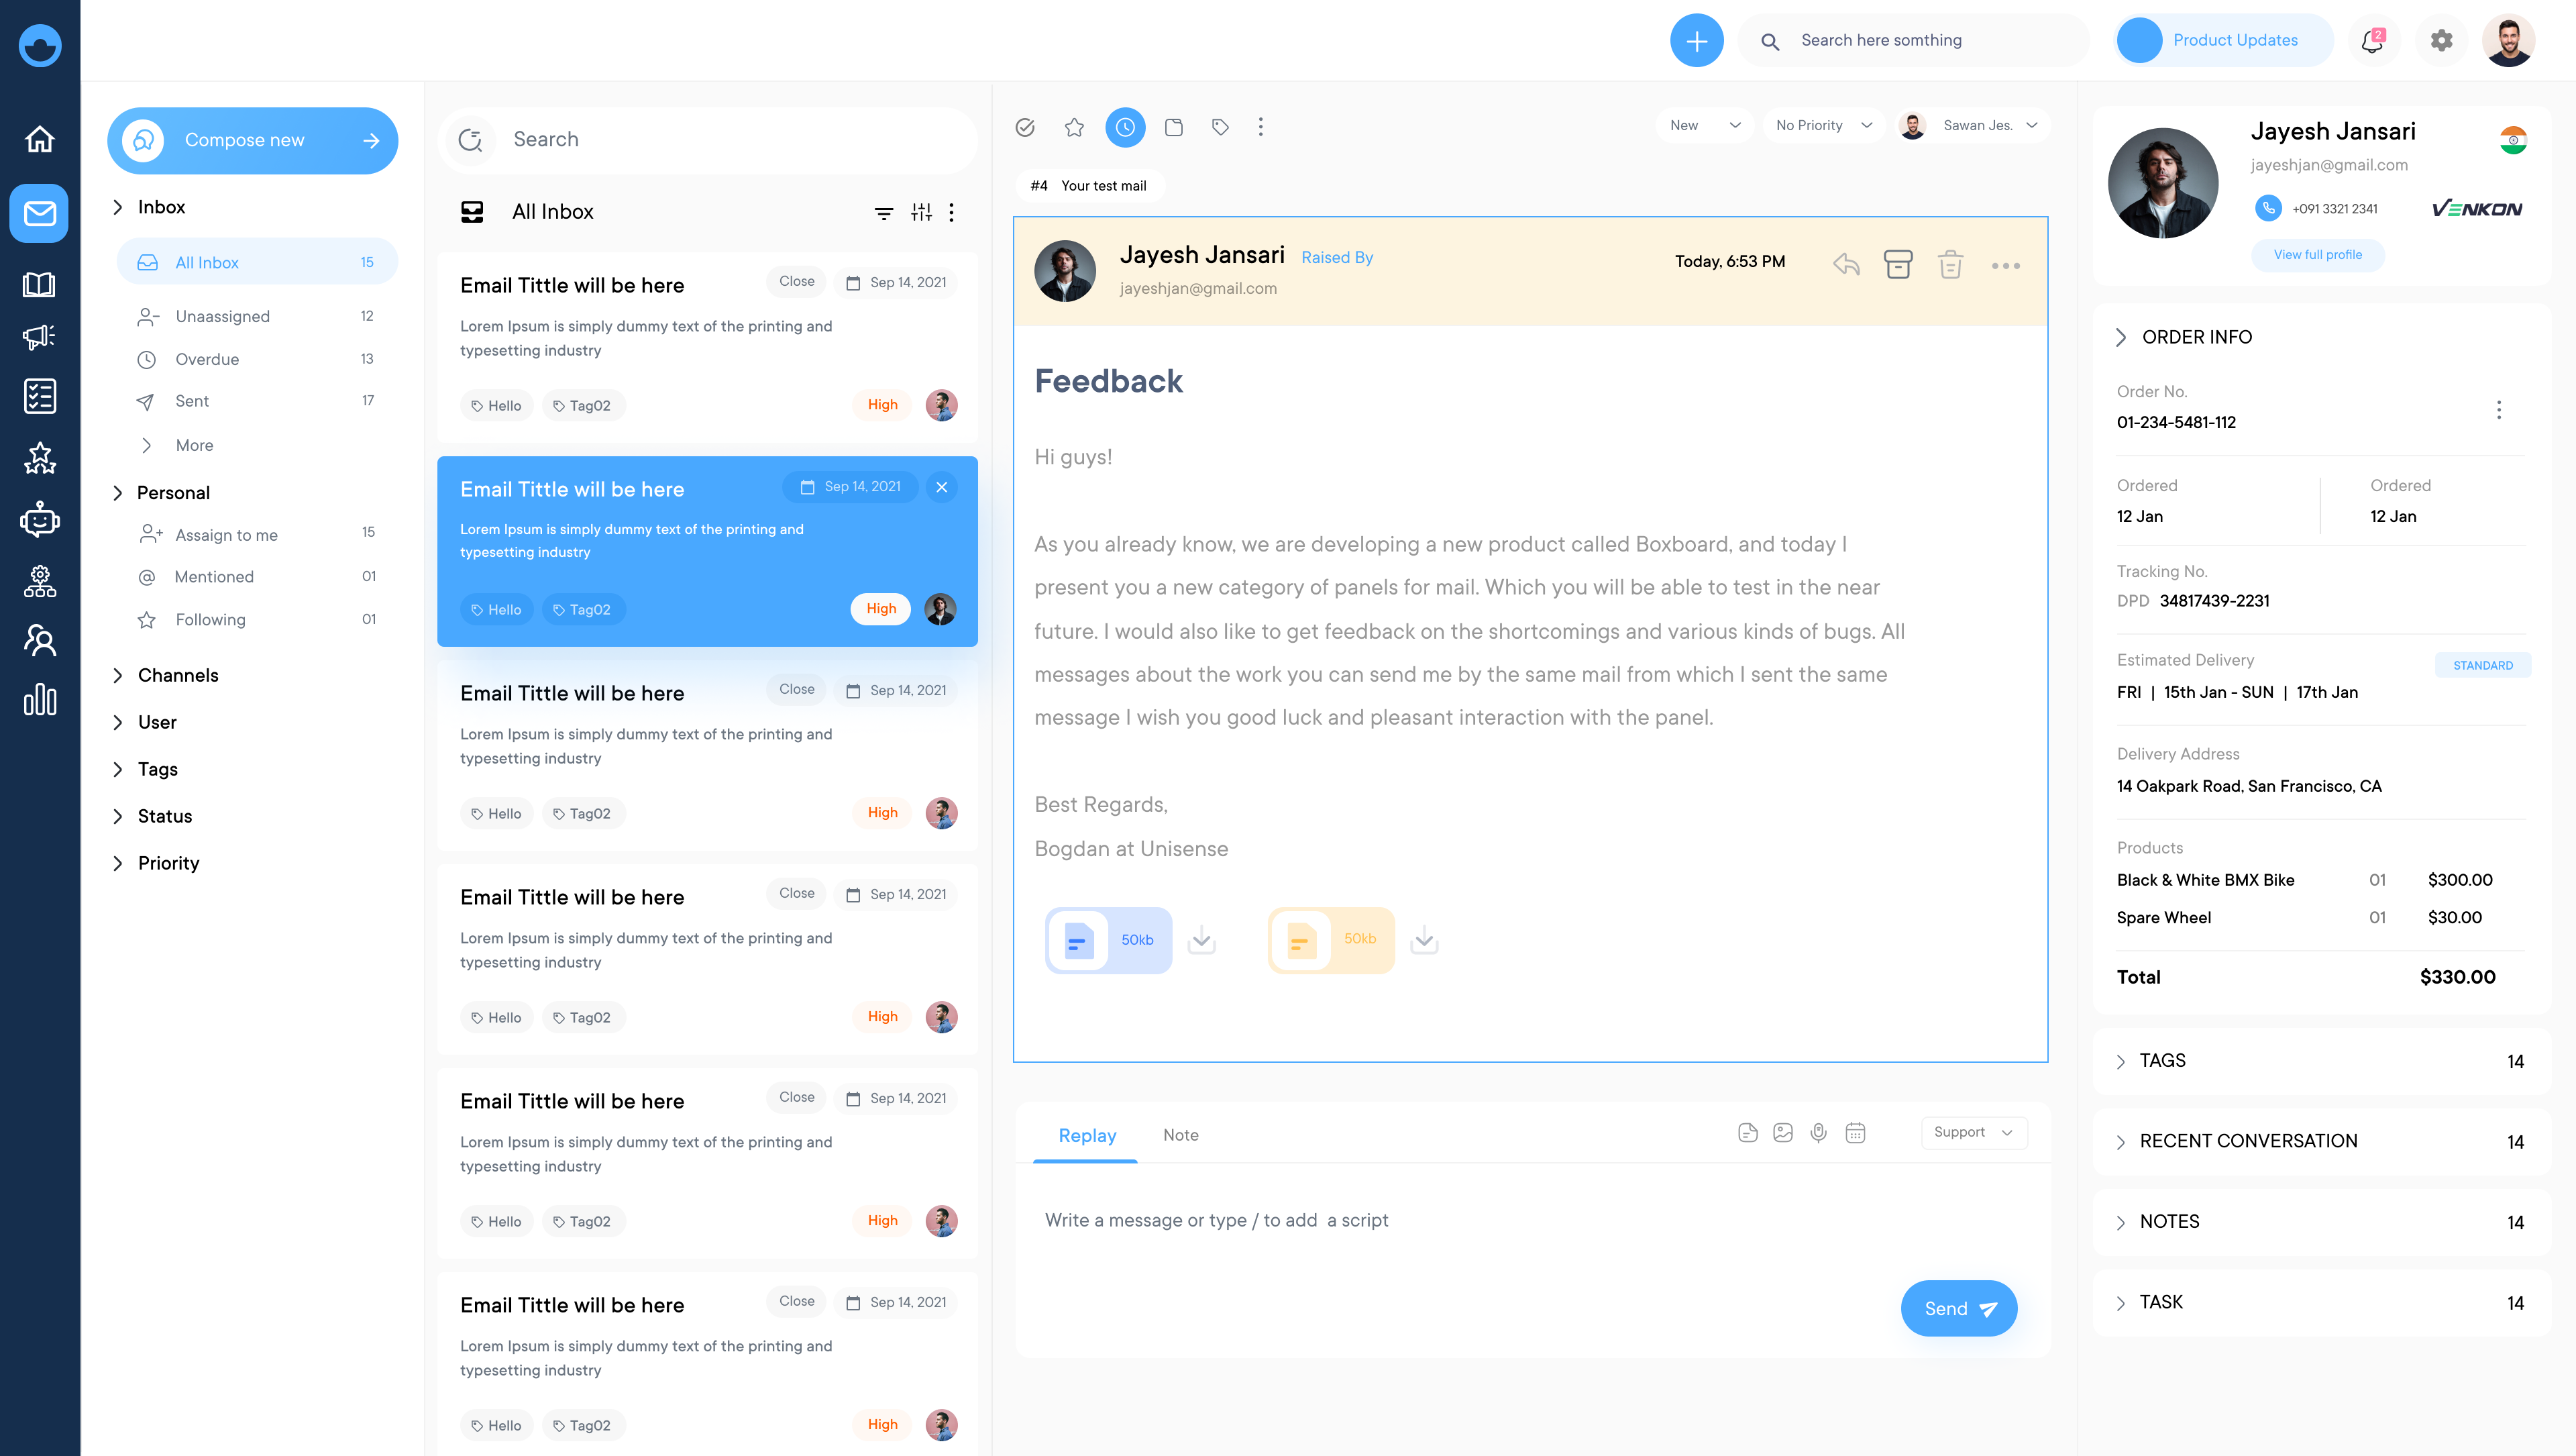Click the checkmark/resolve icon on toolbar
The width and height of the screenshot is (2576, 1456).
1026,125
